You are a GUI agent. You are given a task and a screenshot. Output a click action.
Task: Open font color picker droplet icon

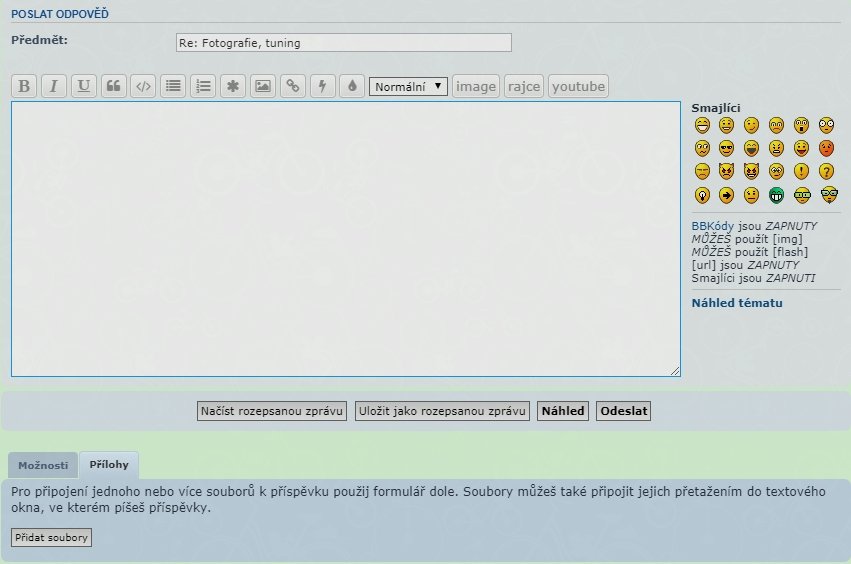pos(351,86)
